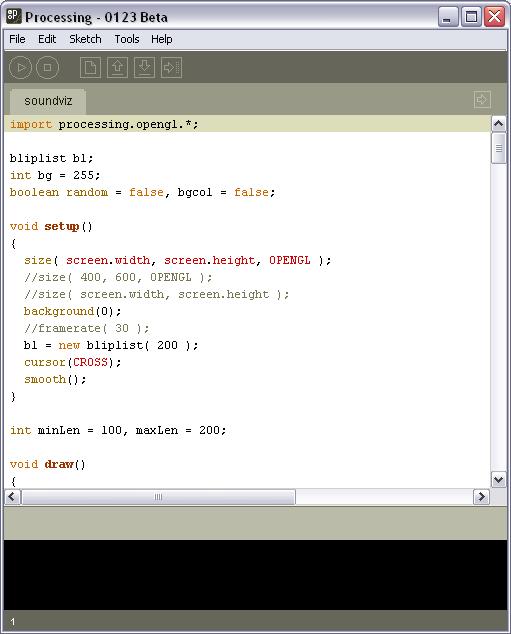The image size is (511, 634).
Task: Click the line 'int bg = 255;'
Action: tap(55, 175)
